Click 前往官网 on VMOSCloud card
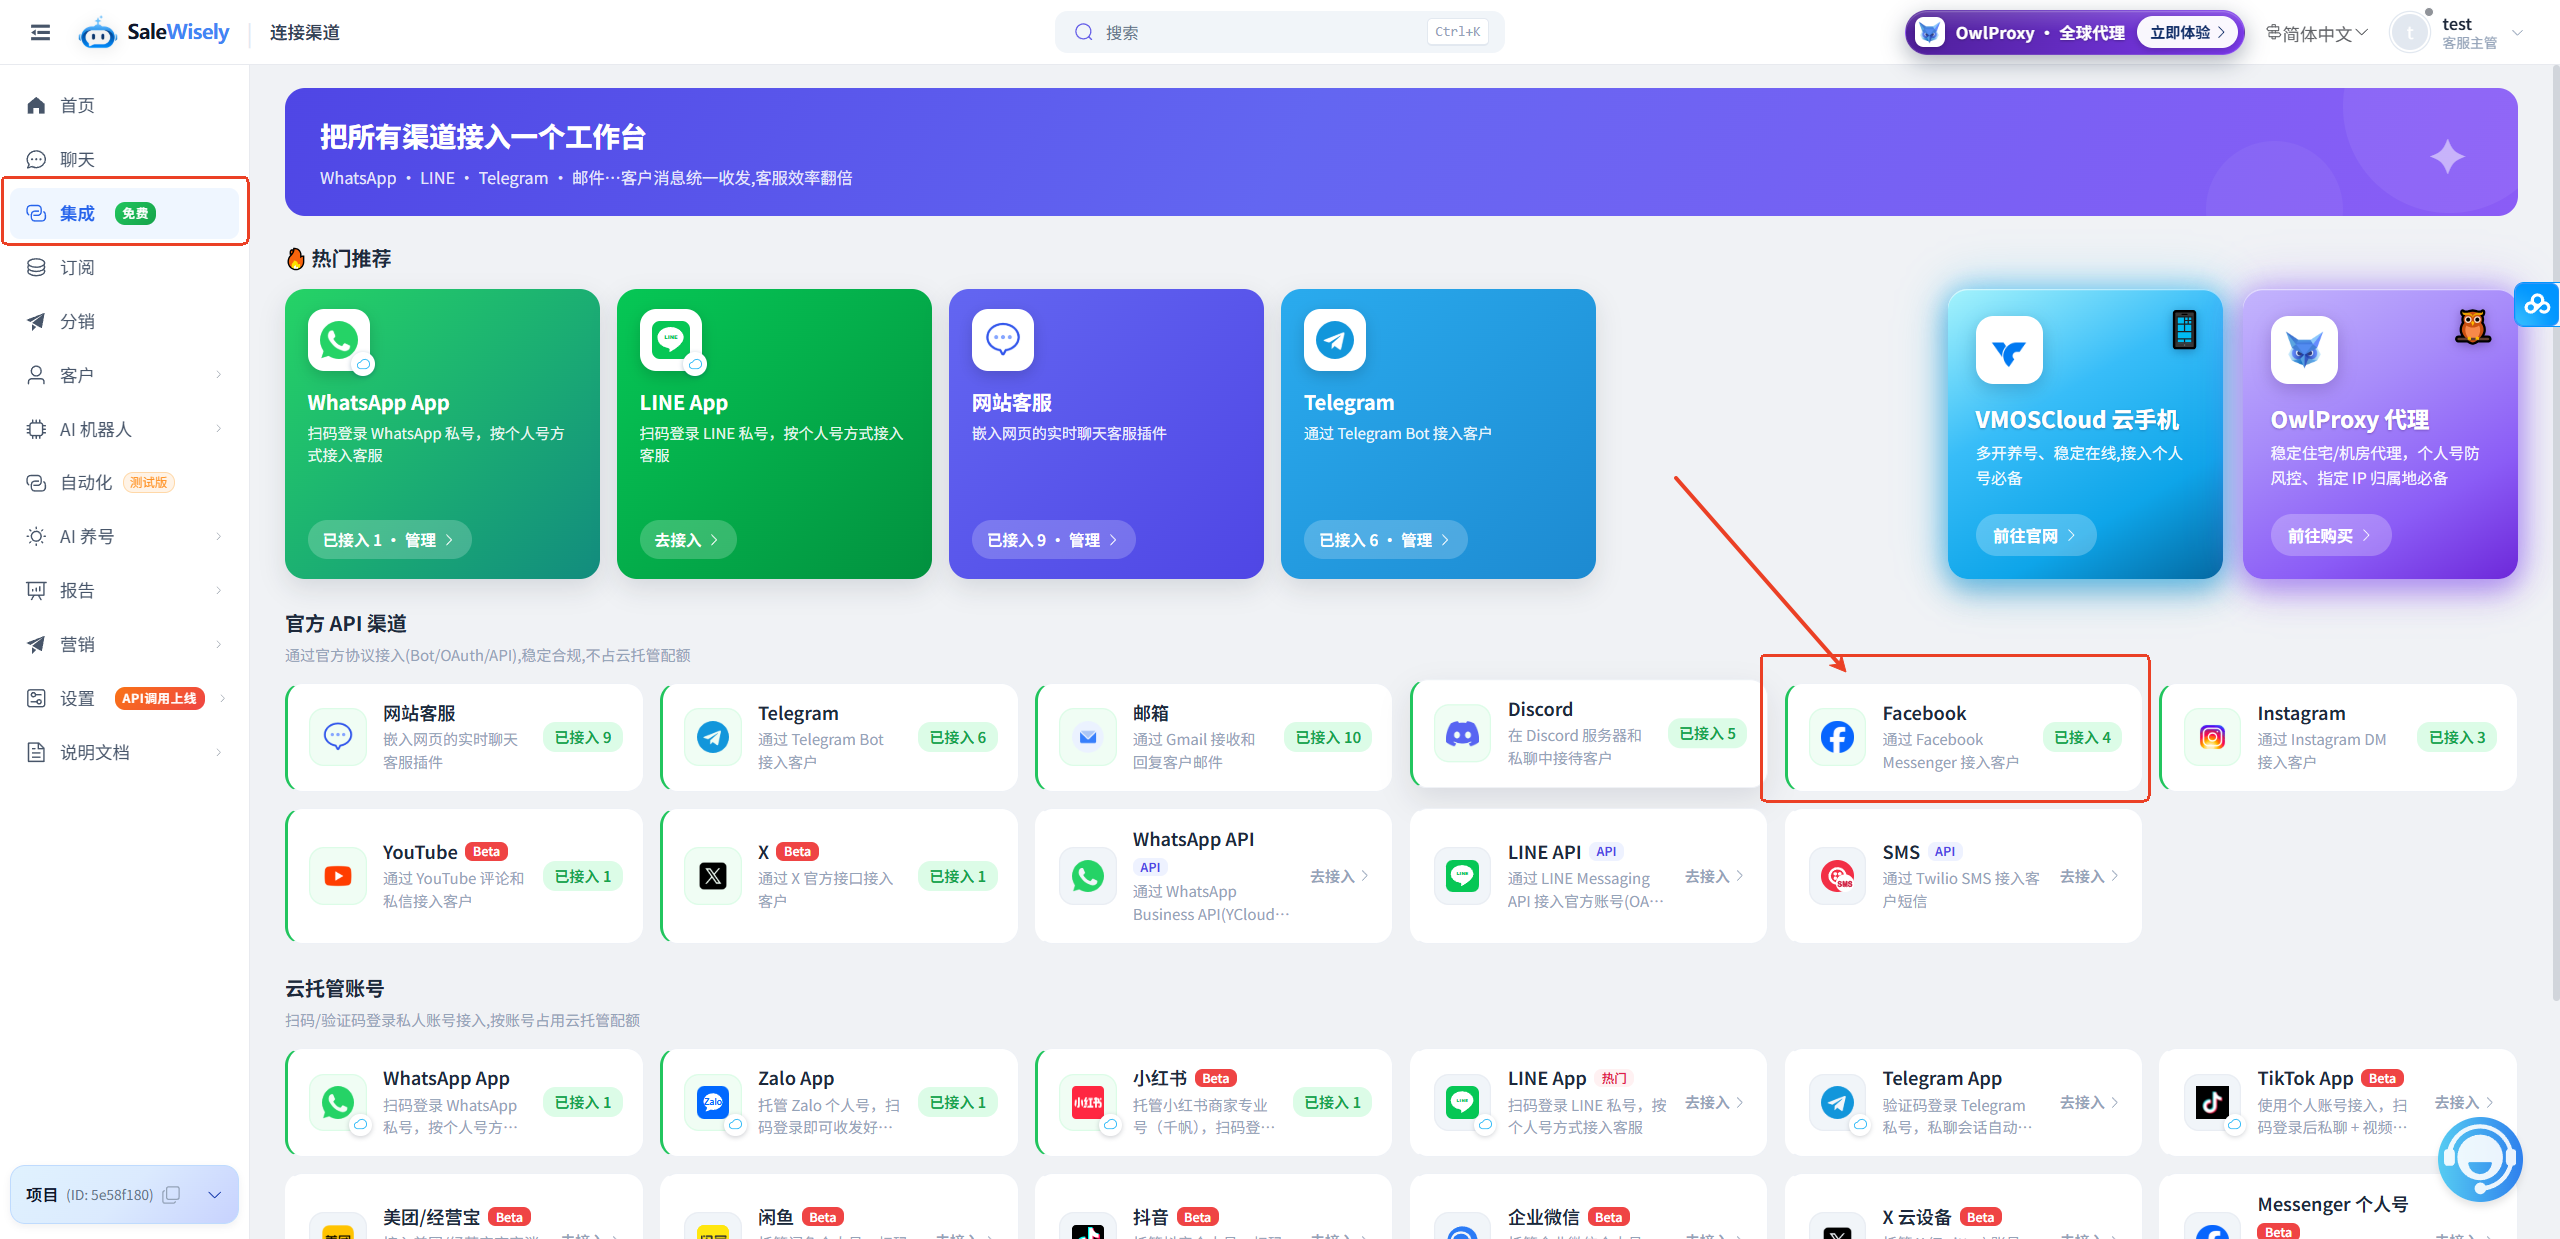This screenshot has width=2560, height=1239. coord(2036,536)
